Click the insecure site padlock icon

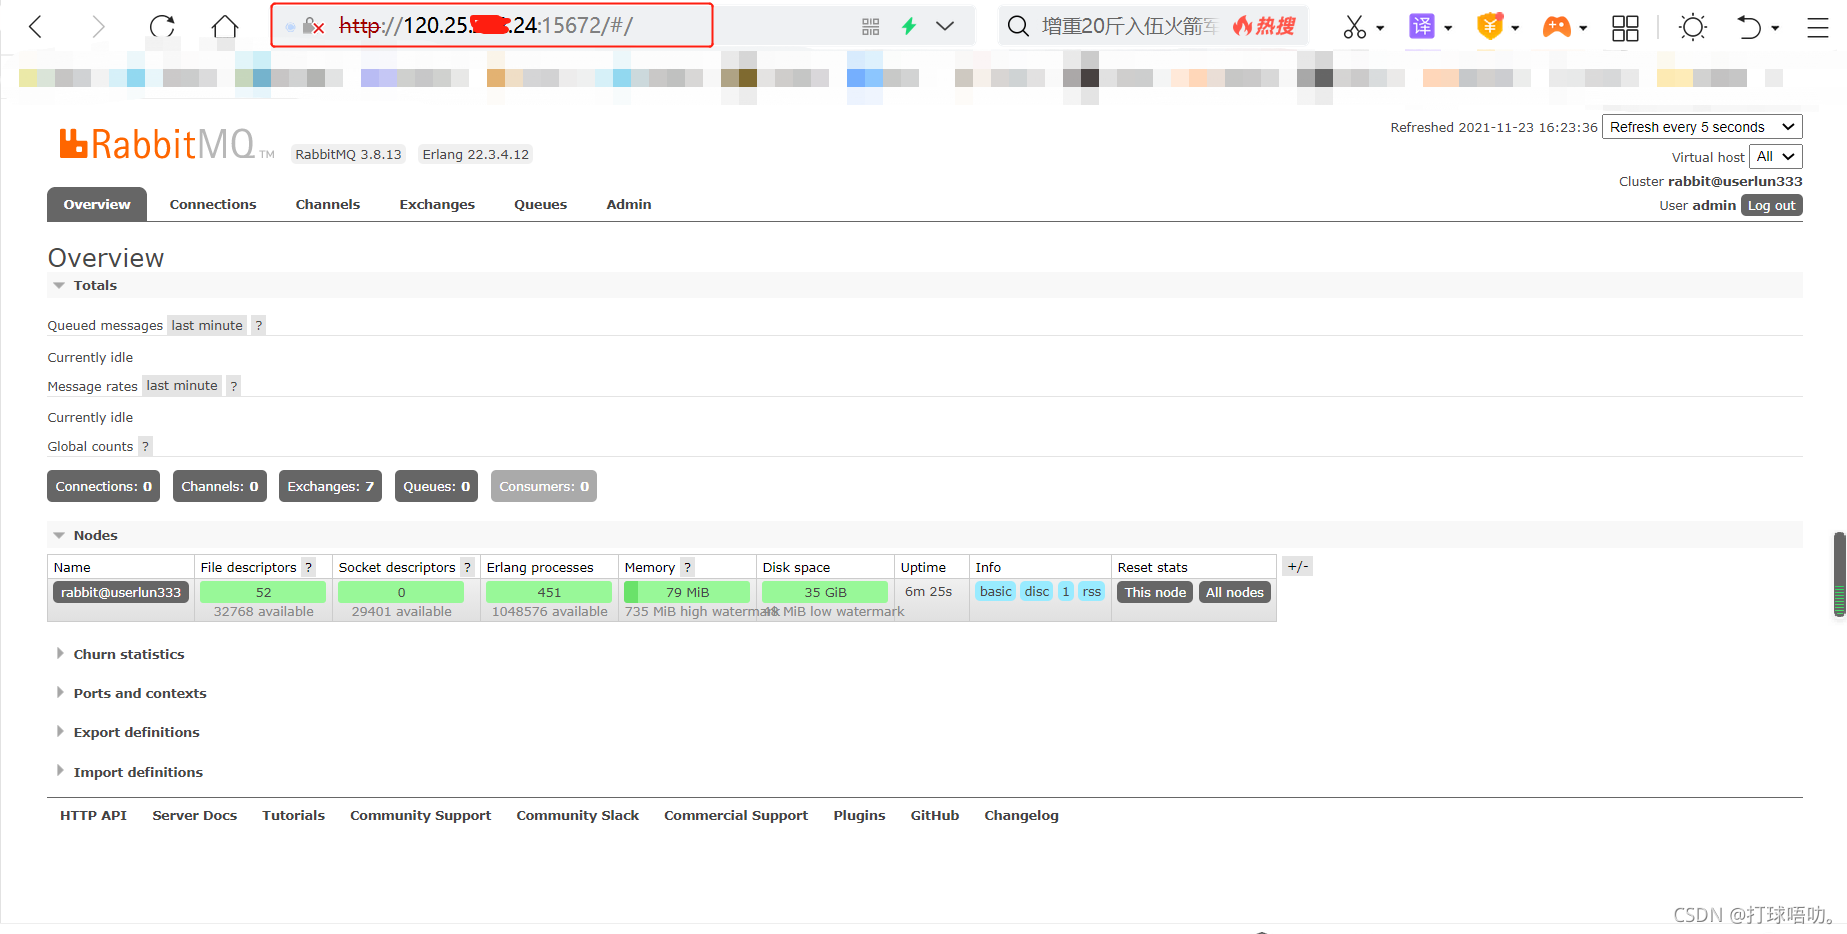coord(313,26)
